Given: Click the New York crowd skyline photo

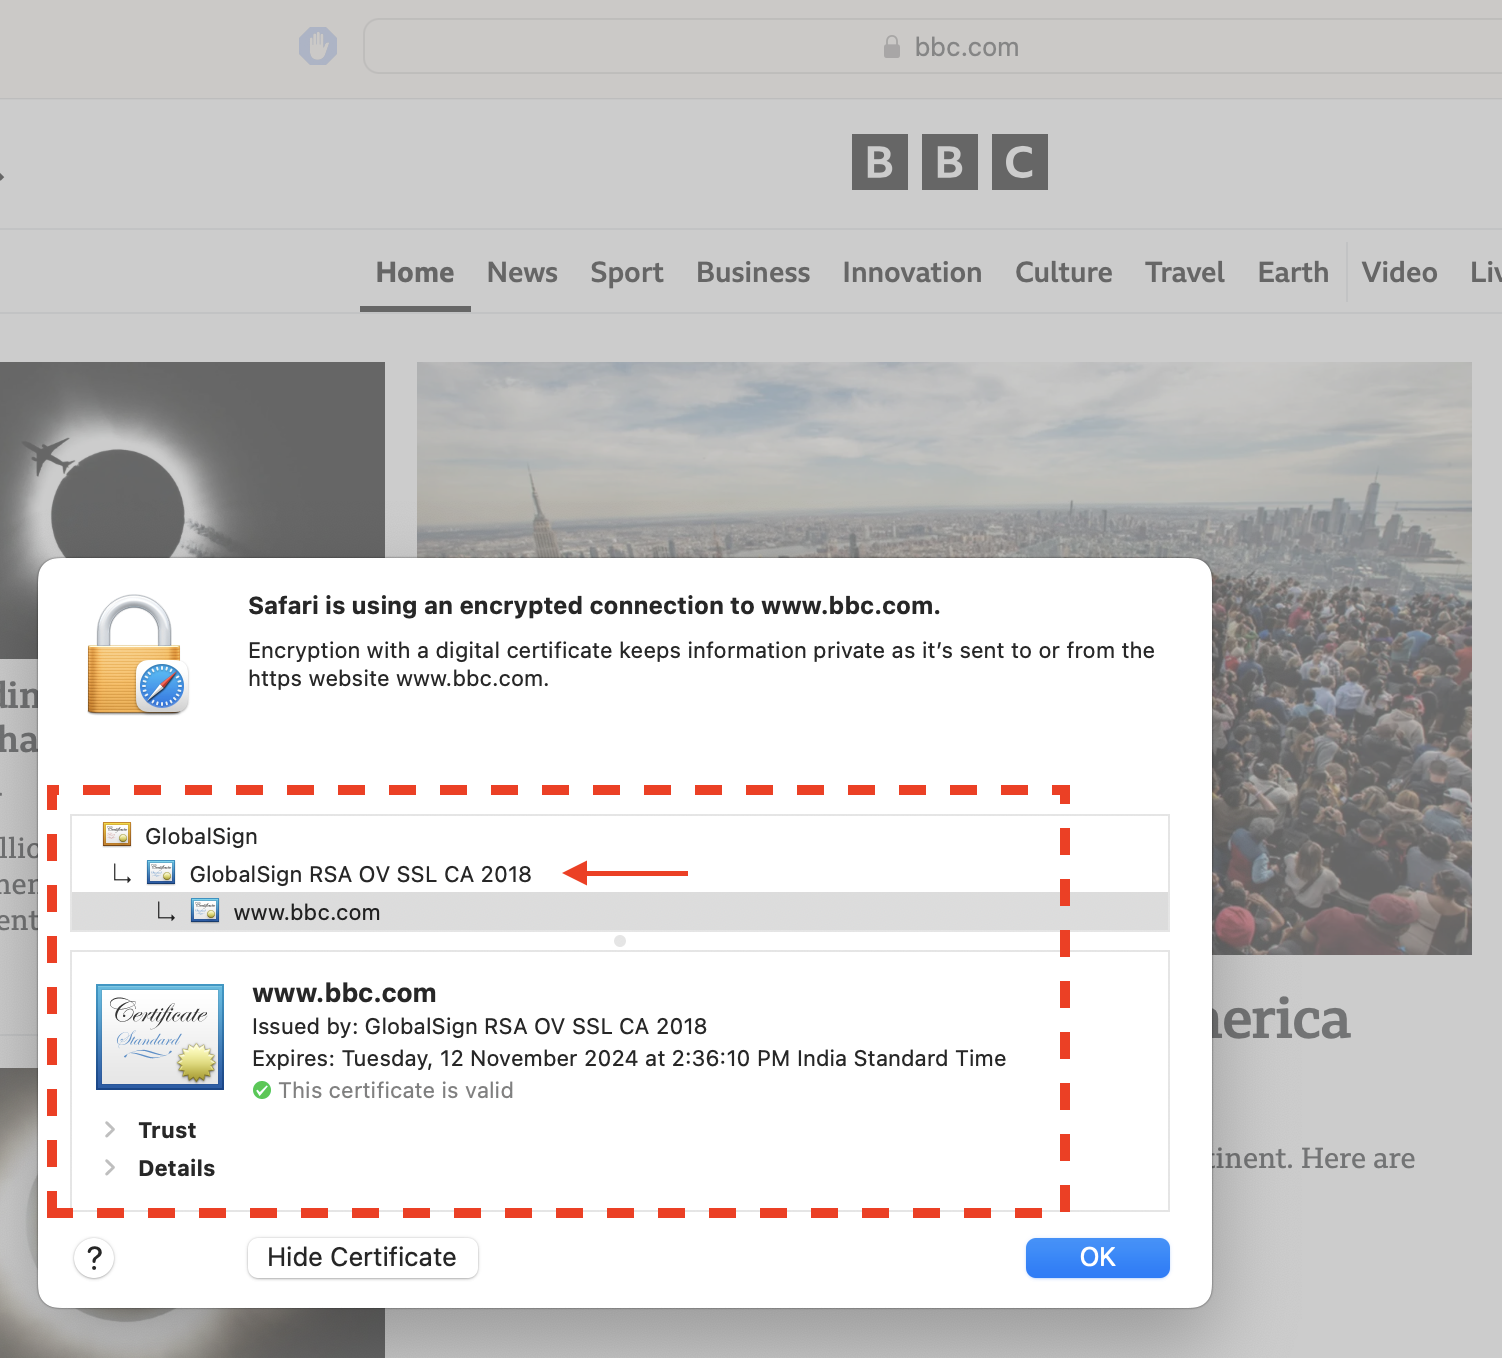Looking at the screenshot, I should pos(944,460).
